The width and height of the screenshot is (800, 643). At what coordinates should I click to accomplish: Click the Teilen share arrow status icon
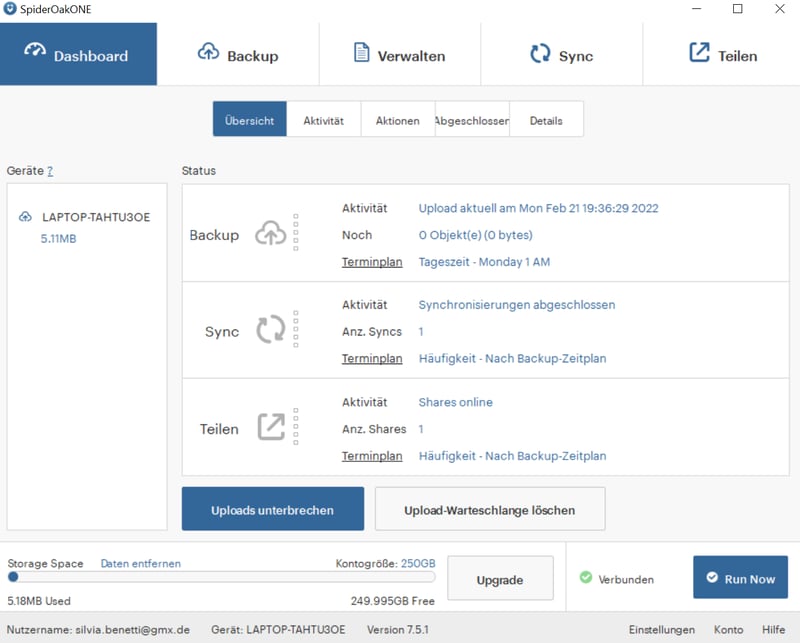271,427
